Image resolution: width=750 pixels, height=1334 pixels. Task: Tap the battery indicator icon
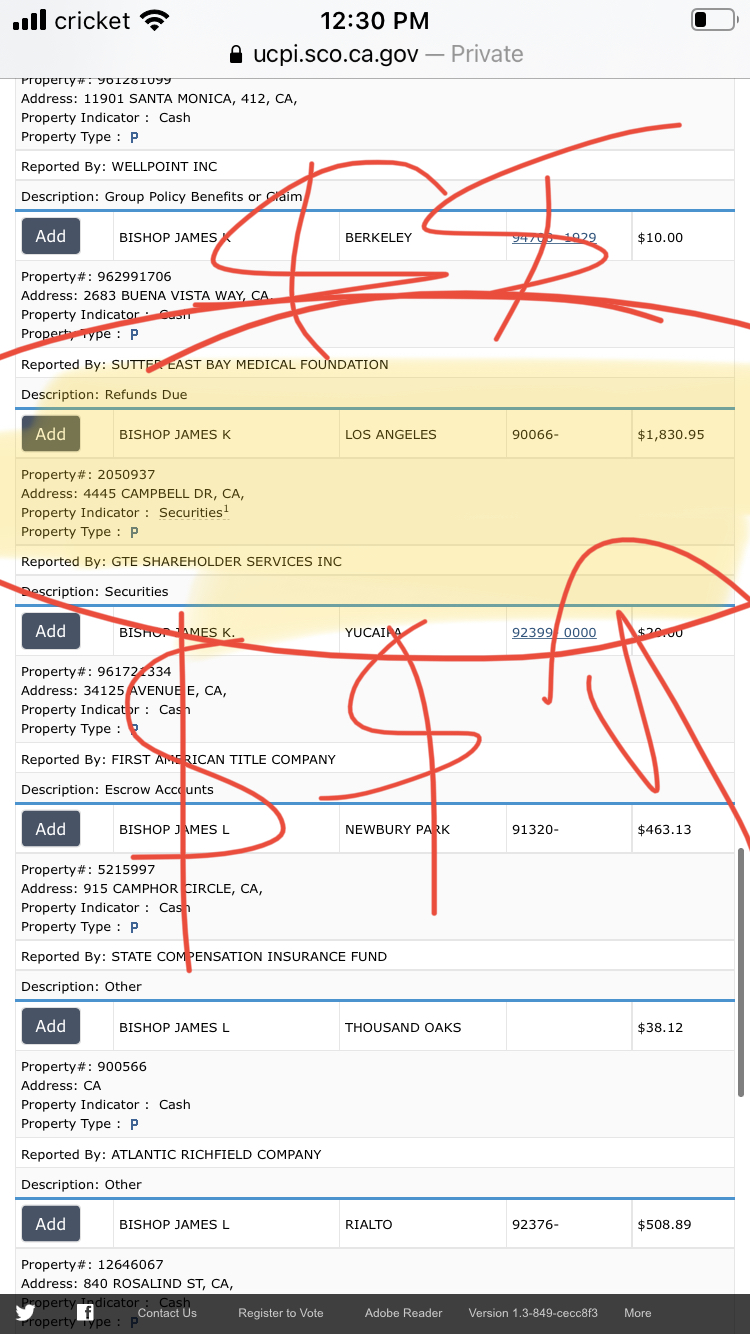tap(713, 20)
